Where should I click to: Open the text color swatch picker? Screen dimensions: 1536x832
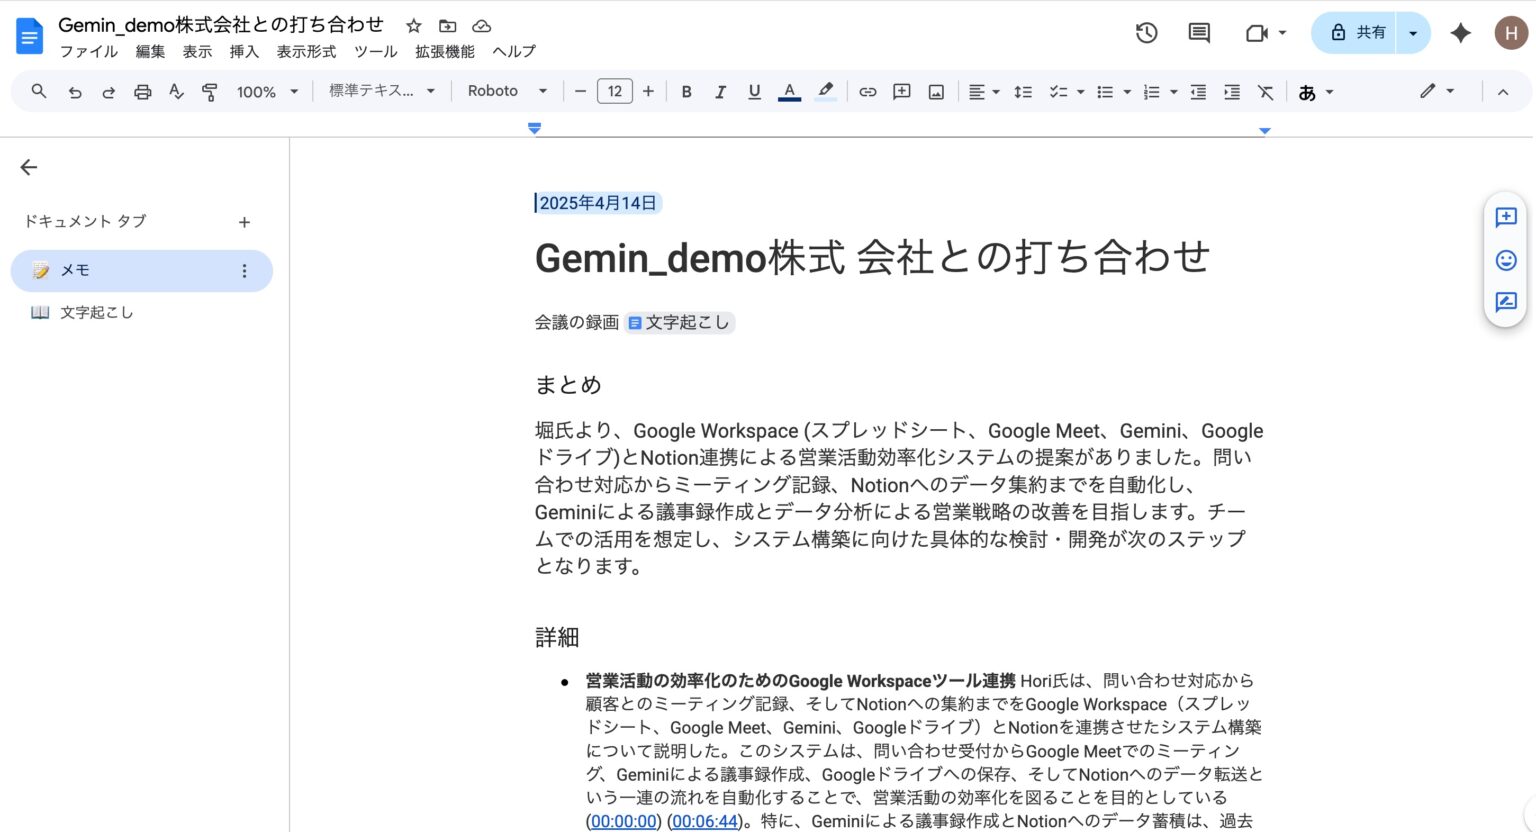[x=789, y=91]
